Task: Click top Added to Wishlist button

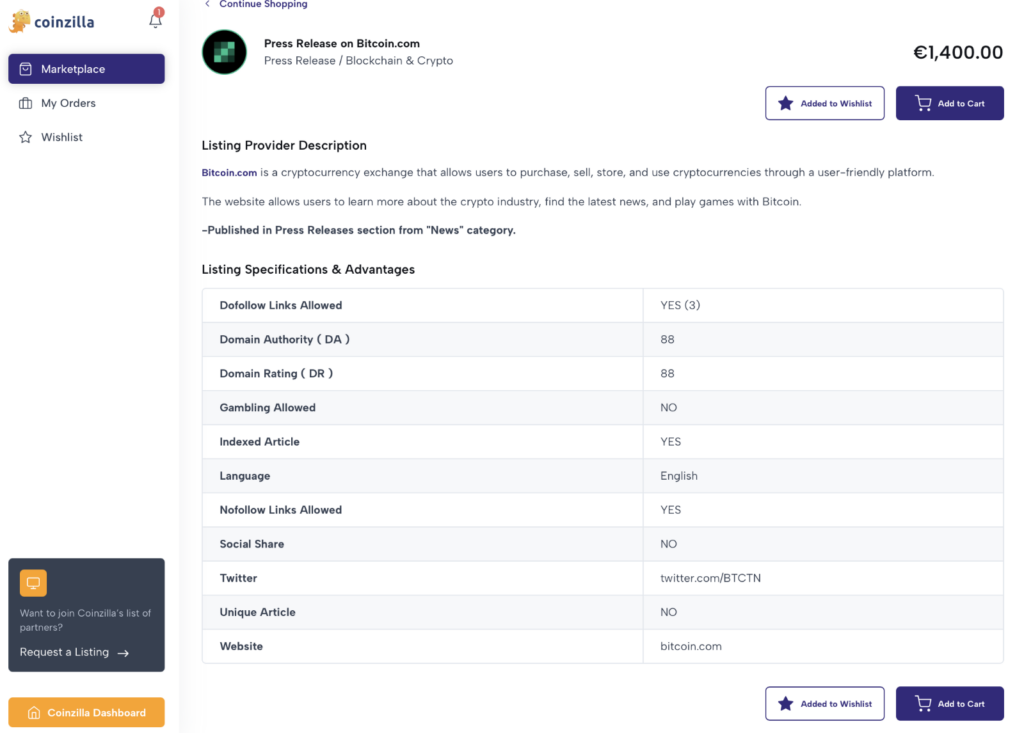Action: coord(825,103)
